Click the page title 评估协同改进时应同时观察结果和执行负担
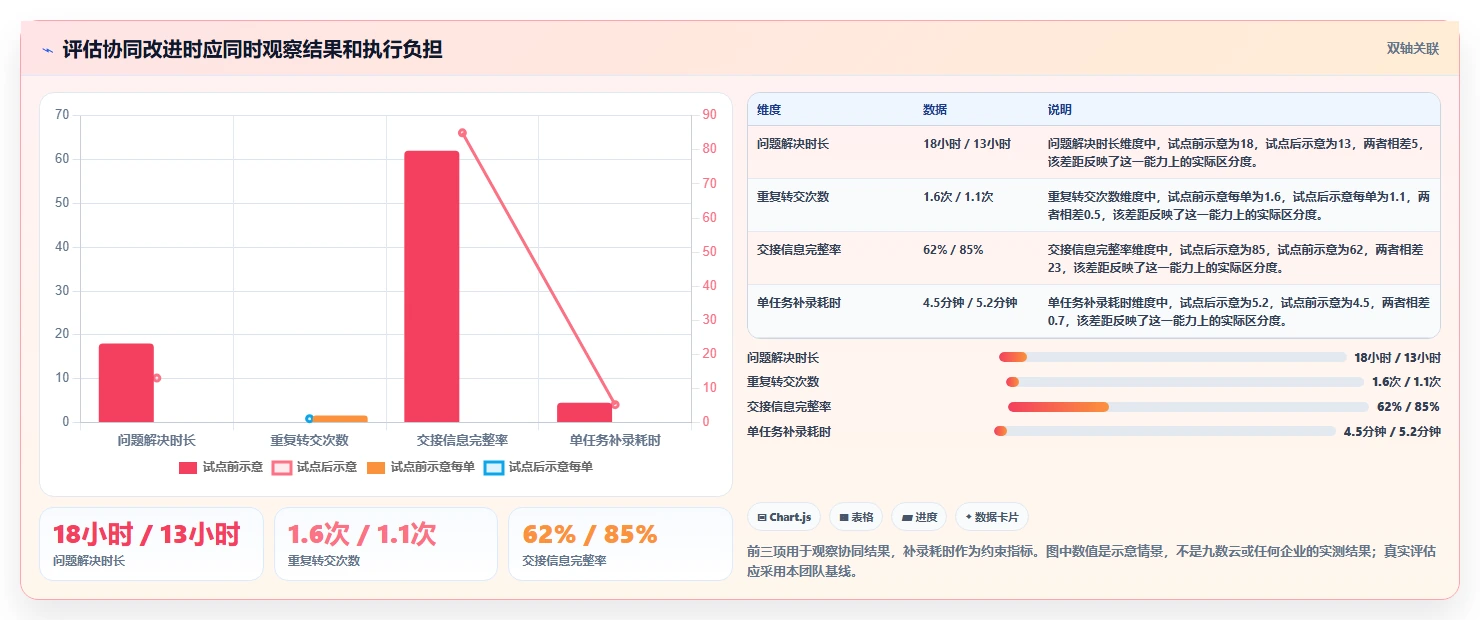 (x=252, y=50)
